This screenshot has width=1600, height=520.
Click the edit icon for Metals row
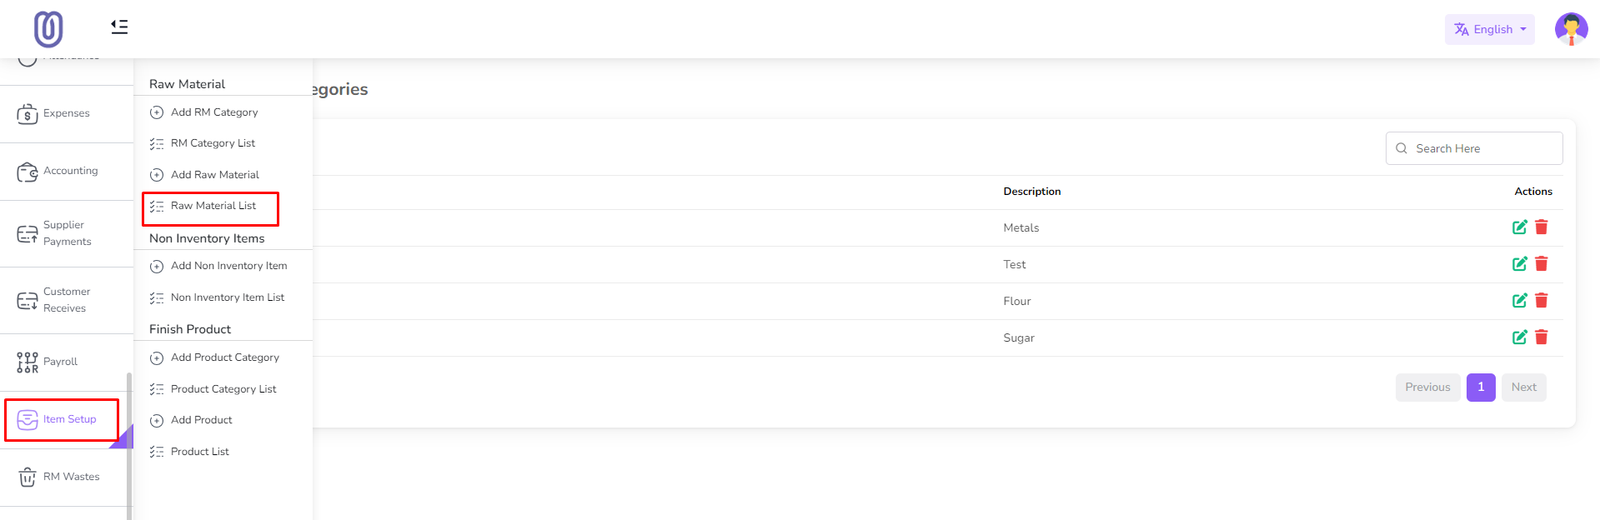pyautogui.click(x=1519, y=227)
